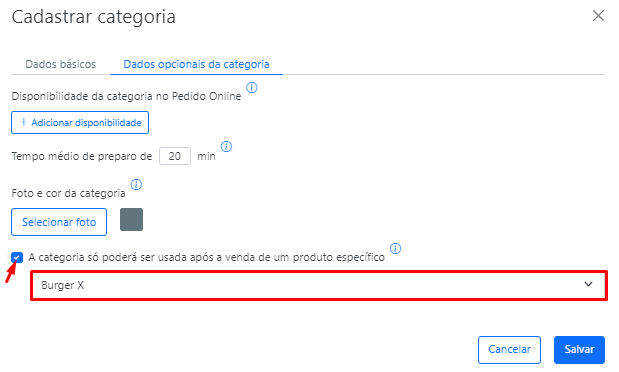619x372 pixels.
Task: Click the Burger X selected product text
Action: [62, 285]
